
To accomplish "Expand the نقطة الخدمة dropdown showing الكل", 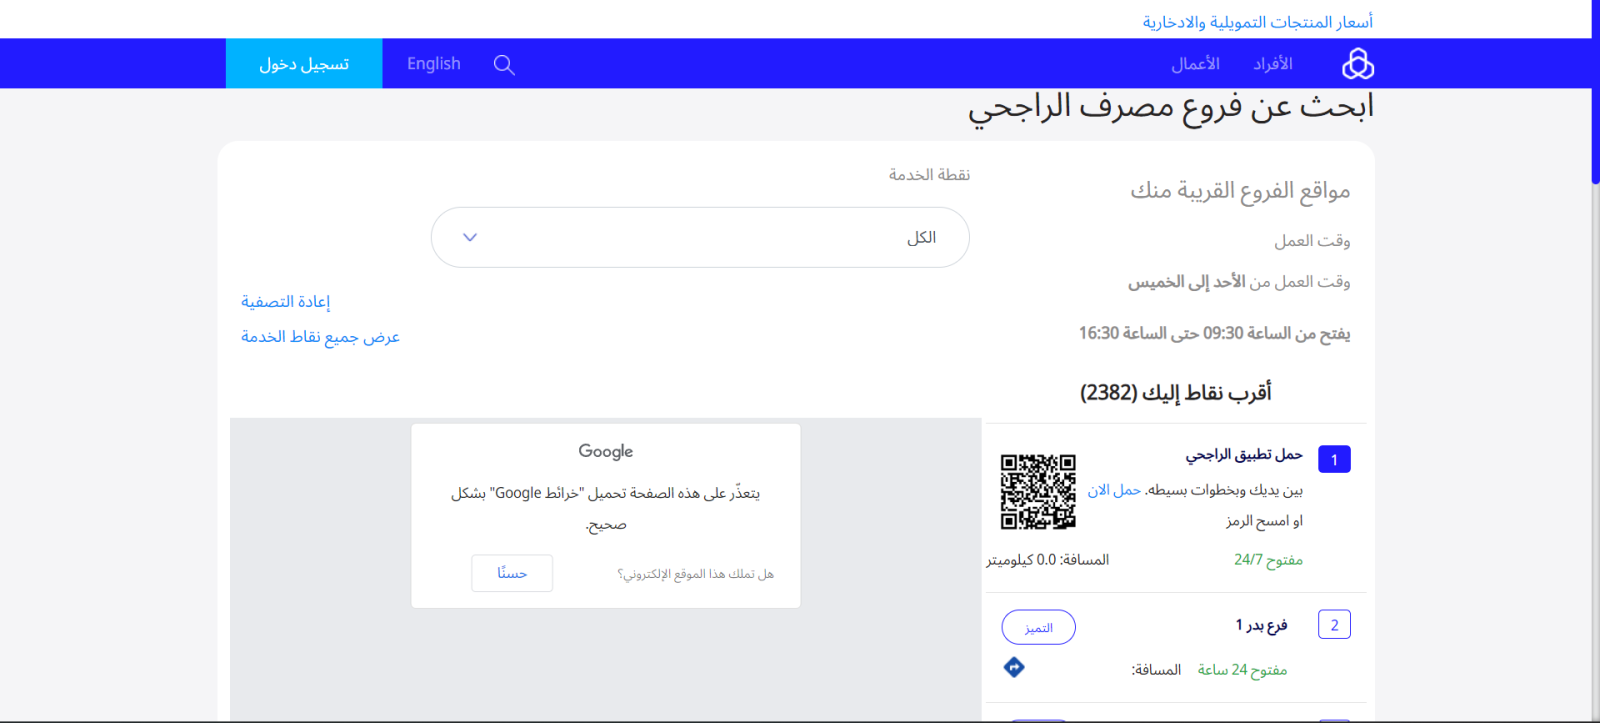I will 700,237.
